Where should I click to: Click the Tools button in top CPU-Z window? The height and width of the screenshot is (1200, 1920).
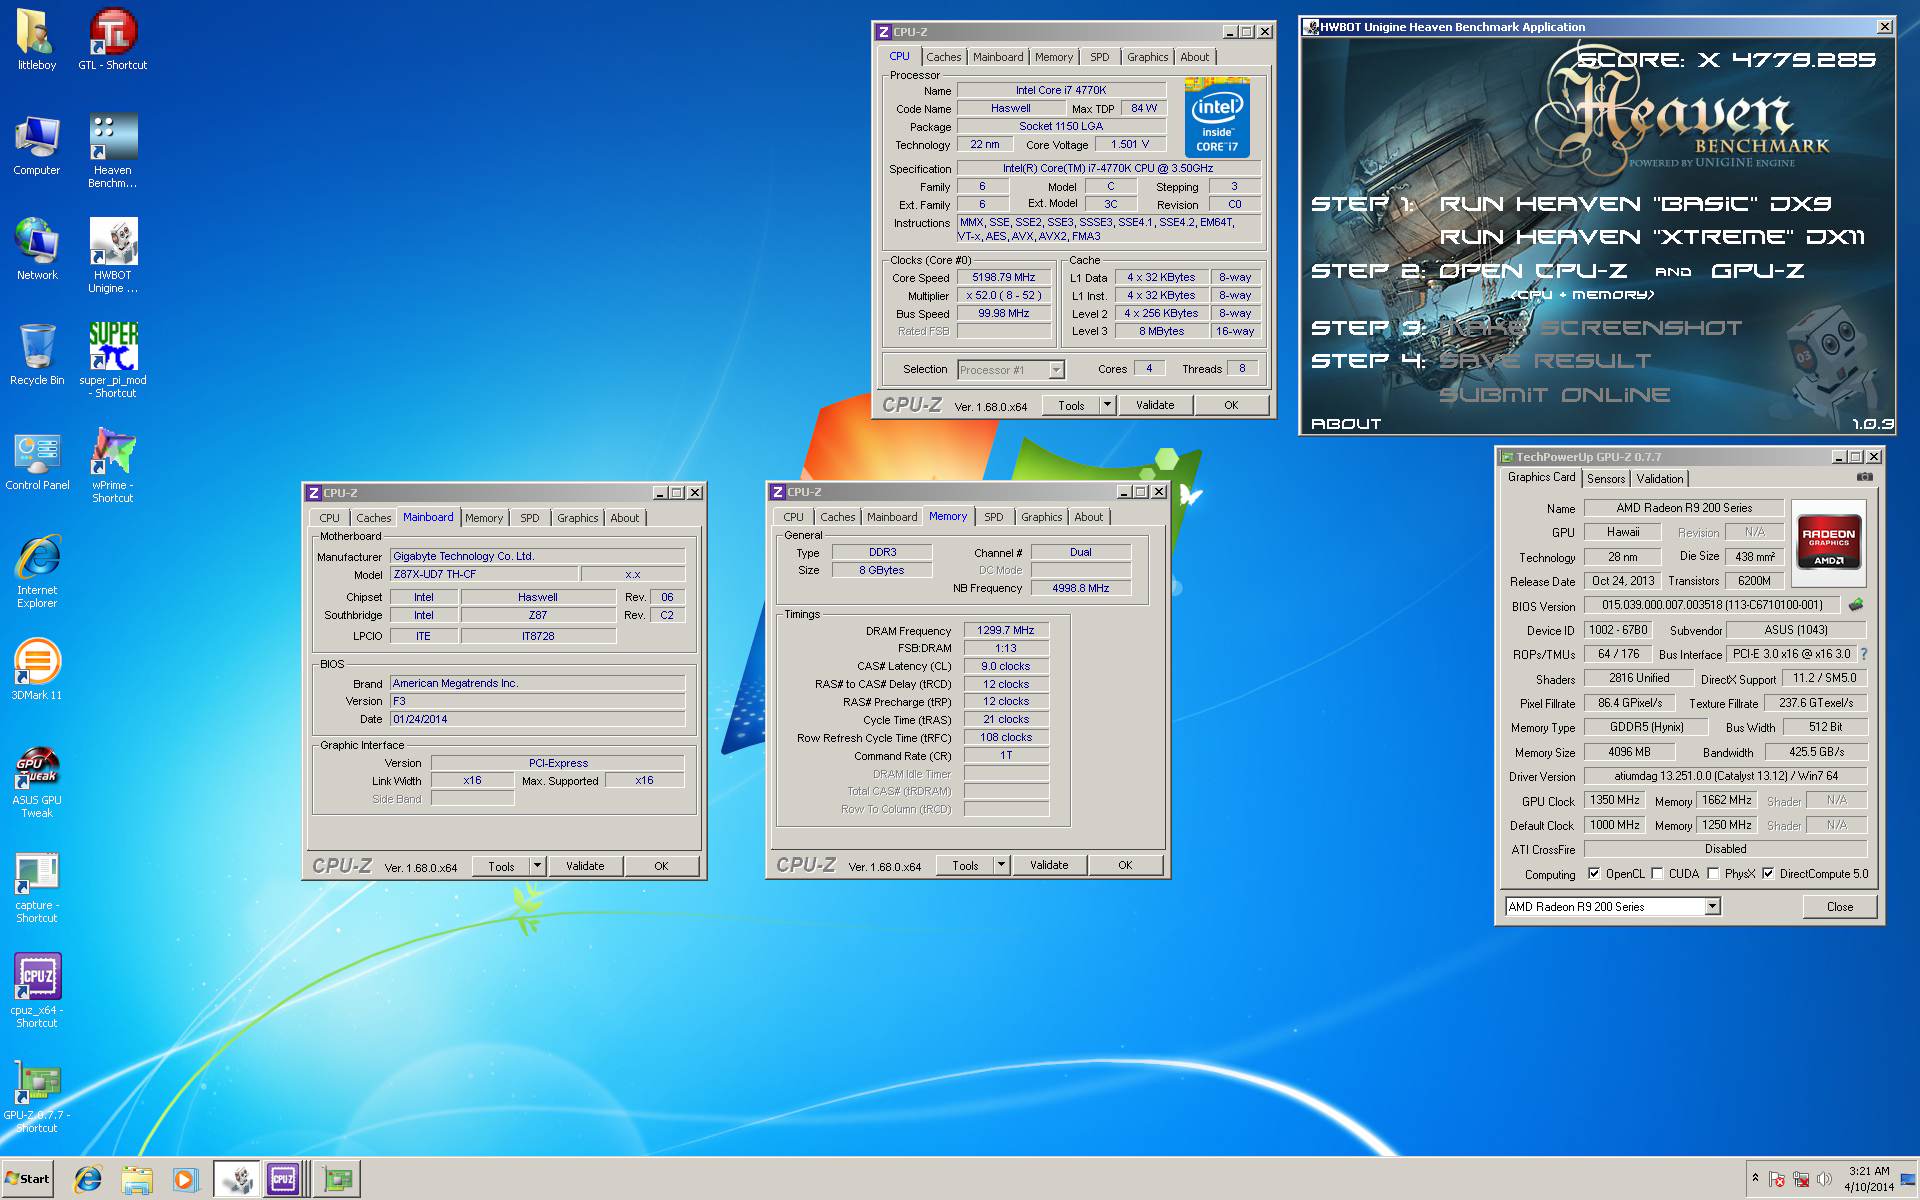(1071, 405)
